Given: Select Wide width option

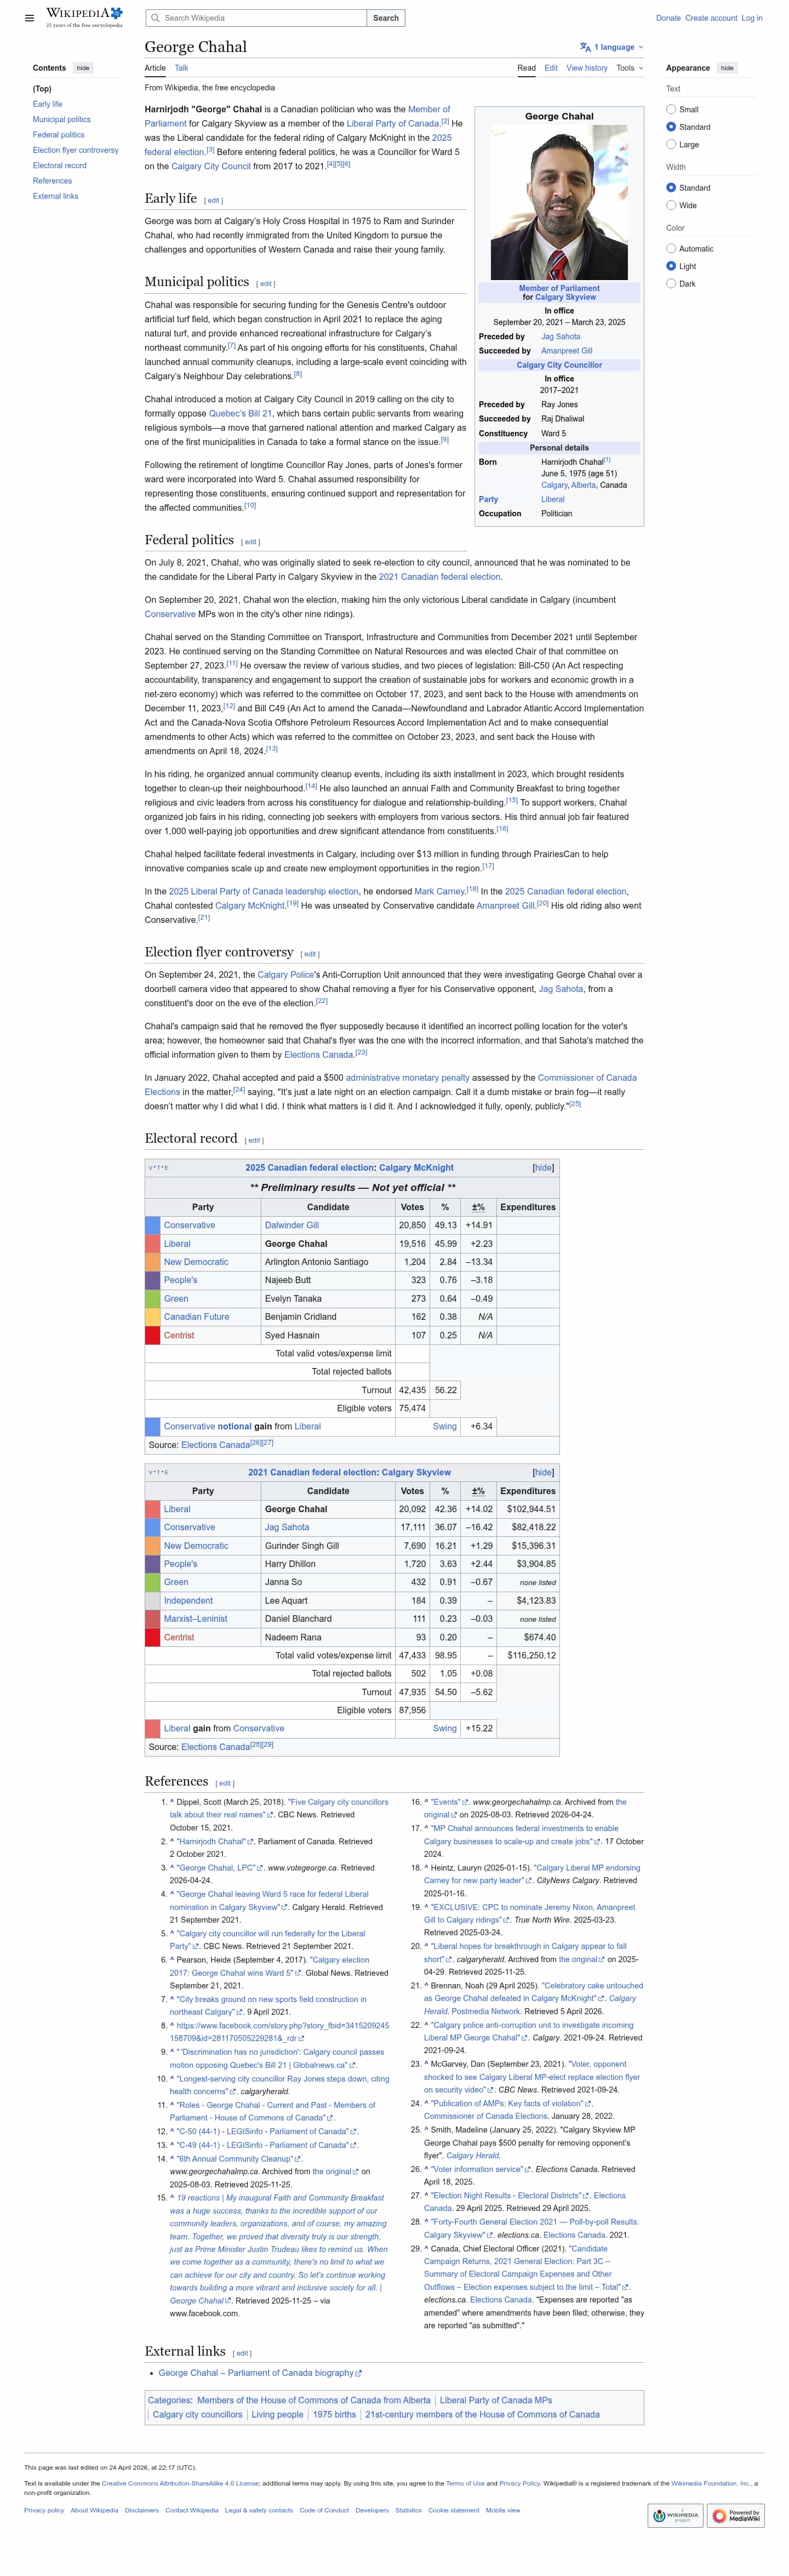Looking at the screenshot, I should (671, 205).
